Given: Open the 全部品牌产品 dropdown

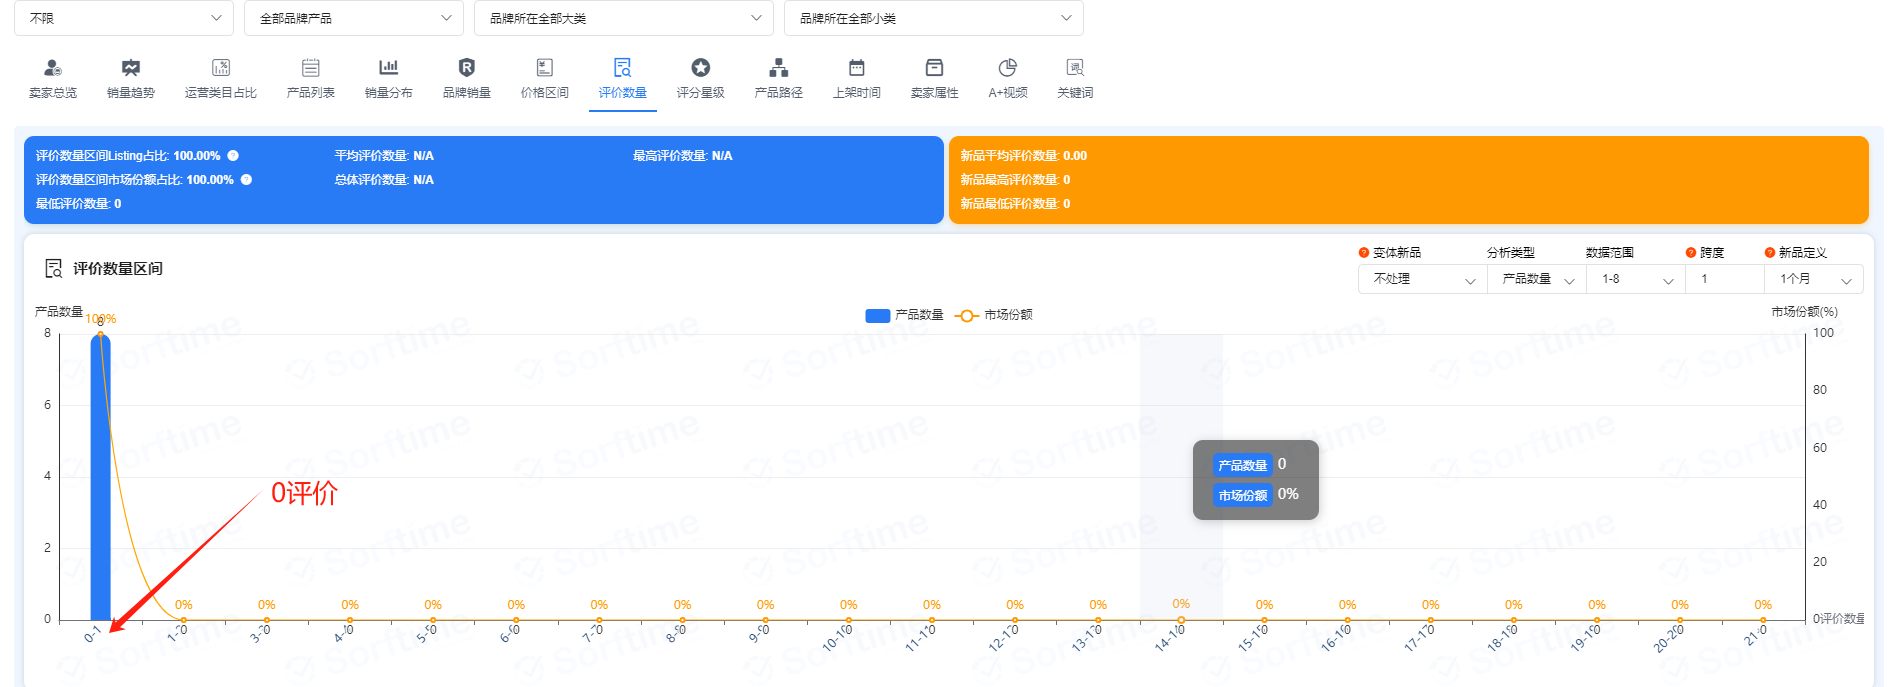Looking at the screenshot, I should (354, 18).
